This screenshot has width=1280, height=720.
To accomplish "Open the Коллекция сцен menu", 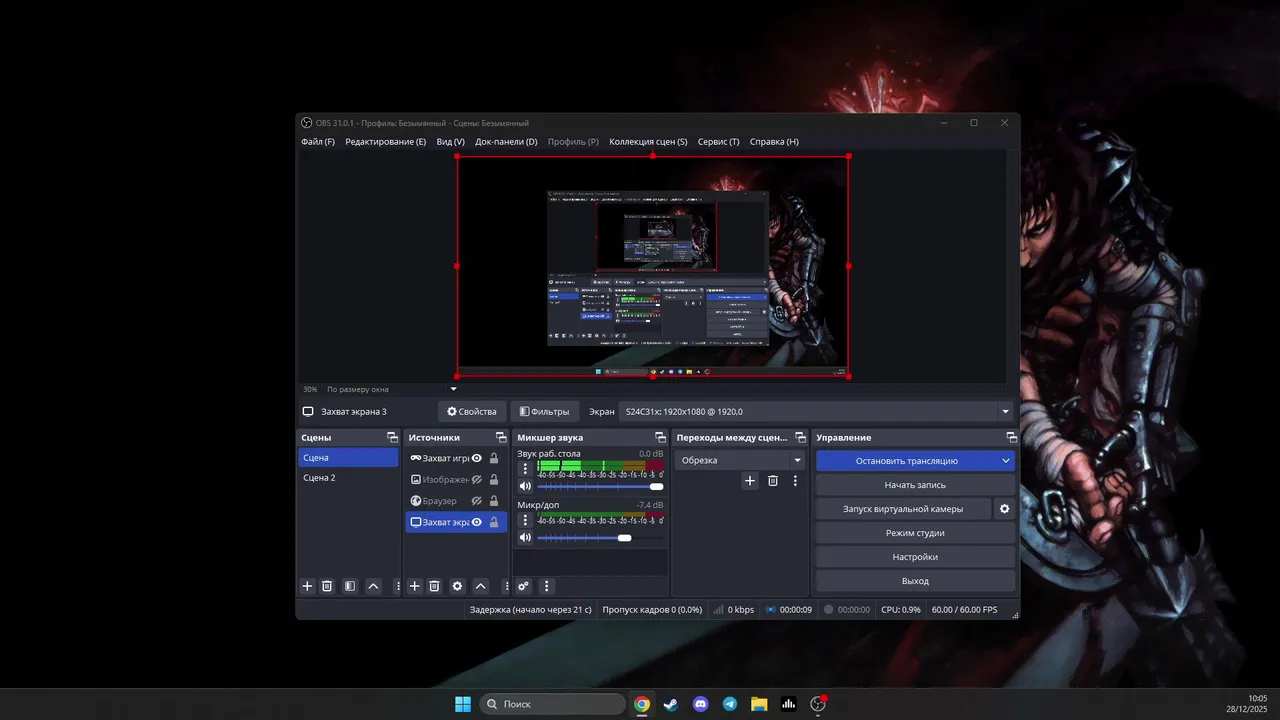I will [648, 142].
